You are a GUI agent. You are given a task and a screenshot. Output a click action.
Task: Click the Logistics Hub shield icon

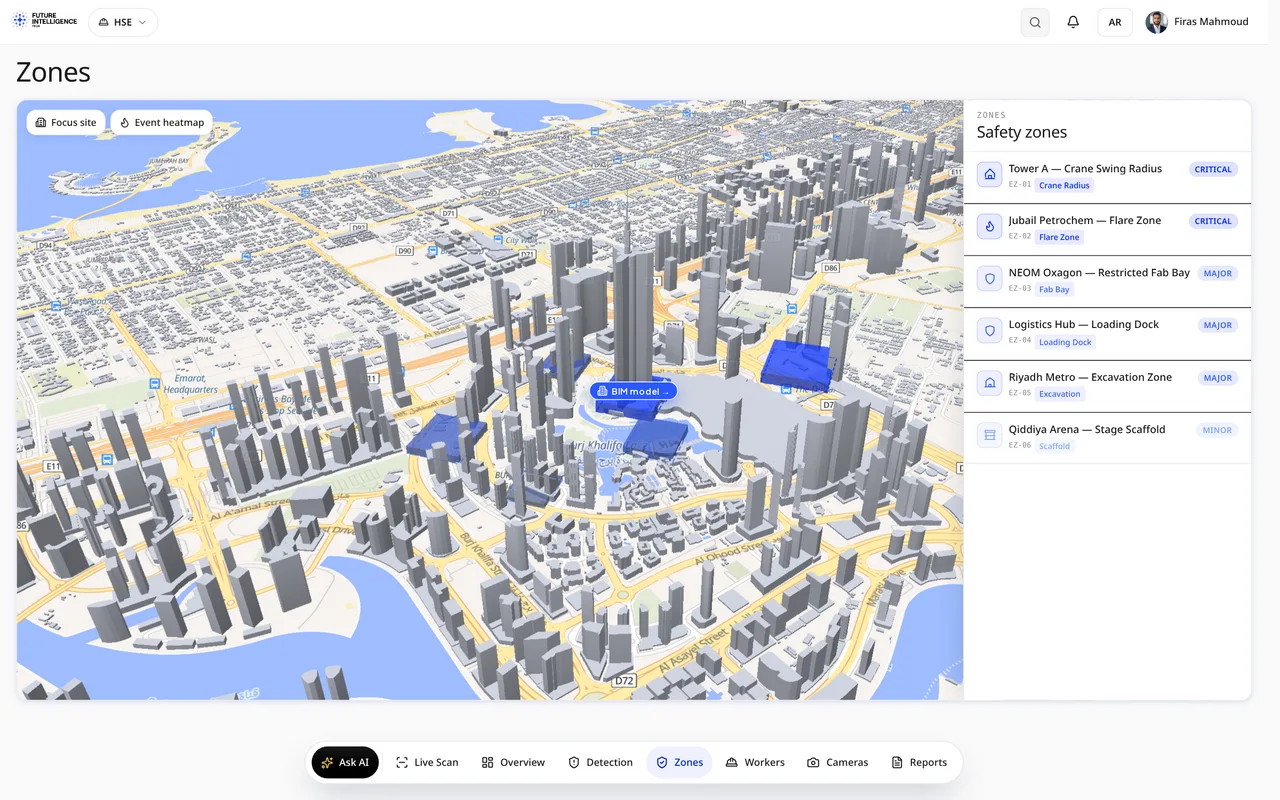(990, 331)
